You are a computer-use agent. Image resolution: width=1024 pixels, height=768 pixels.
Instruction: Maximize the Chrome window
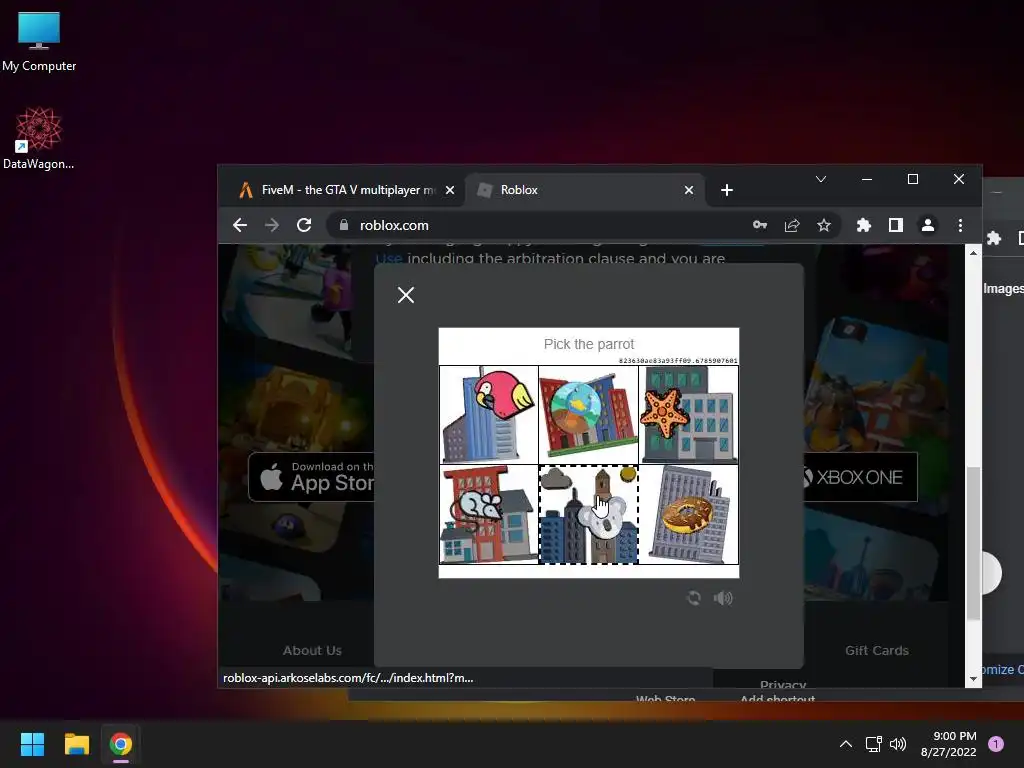pyautogui.click(x=913, y=179)
